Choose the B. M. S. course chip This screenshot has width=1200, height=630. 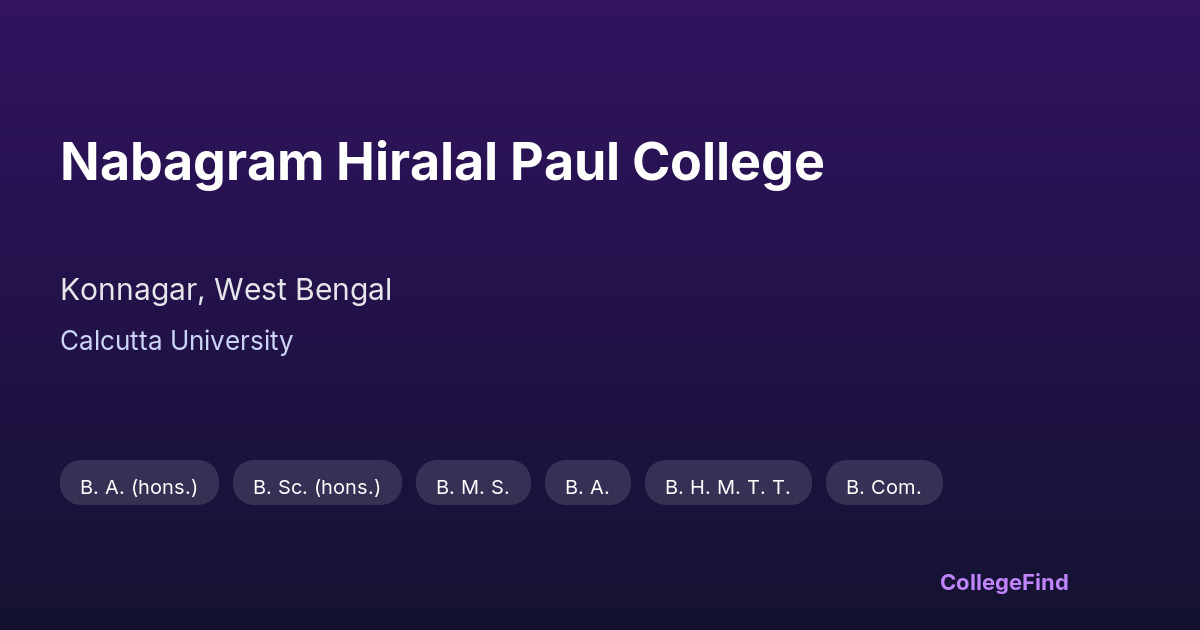click(473, 483)
